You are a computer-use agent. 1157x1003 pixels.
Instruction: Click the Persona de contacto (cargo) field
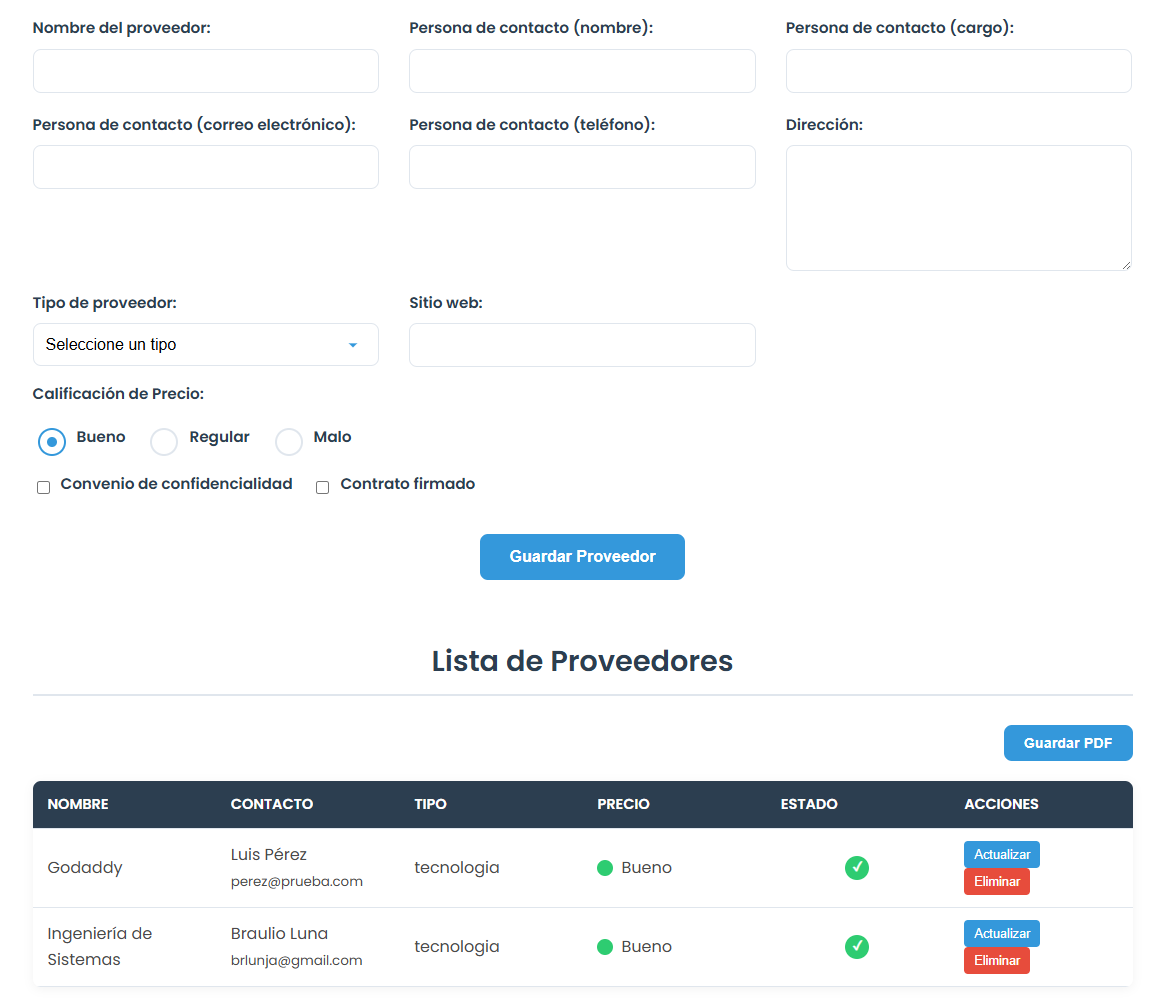click(959, 71)
